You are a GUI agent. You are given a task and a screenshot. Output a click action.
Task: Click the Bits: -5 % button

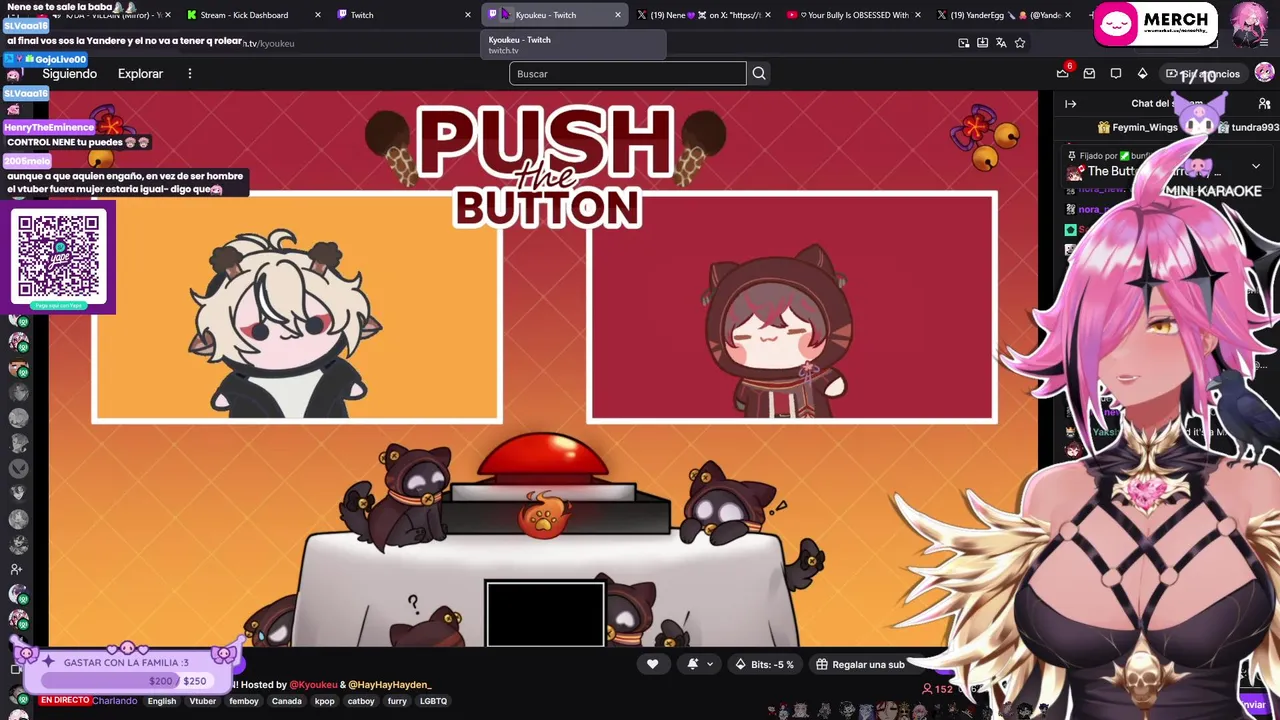point(765,664)
